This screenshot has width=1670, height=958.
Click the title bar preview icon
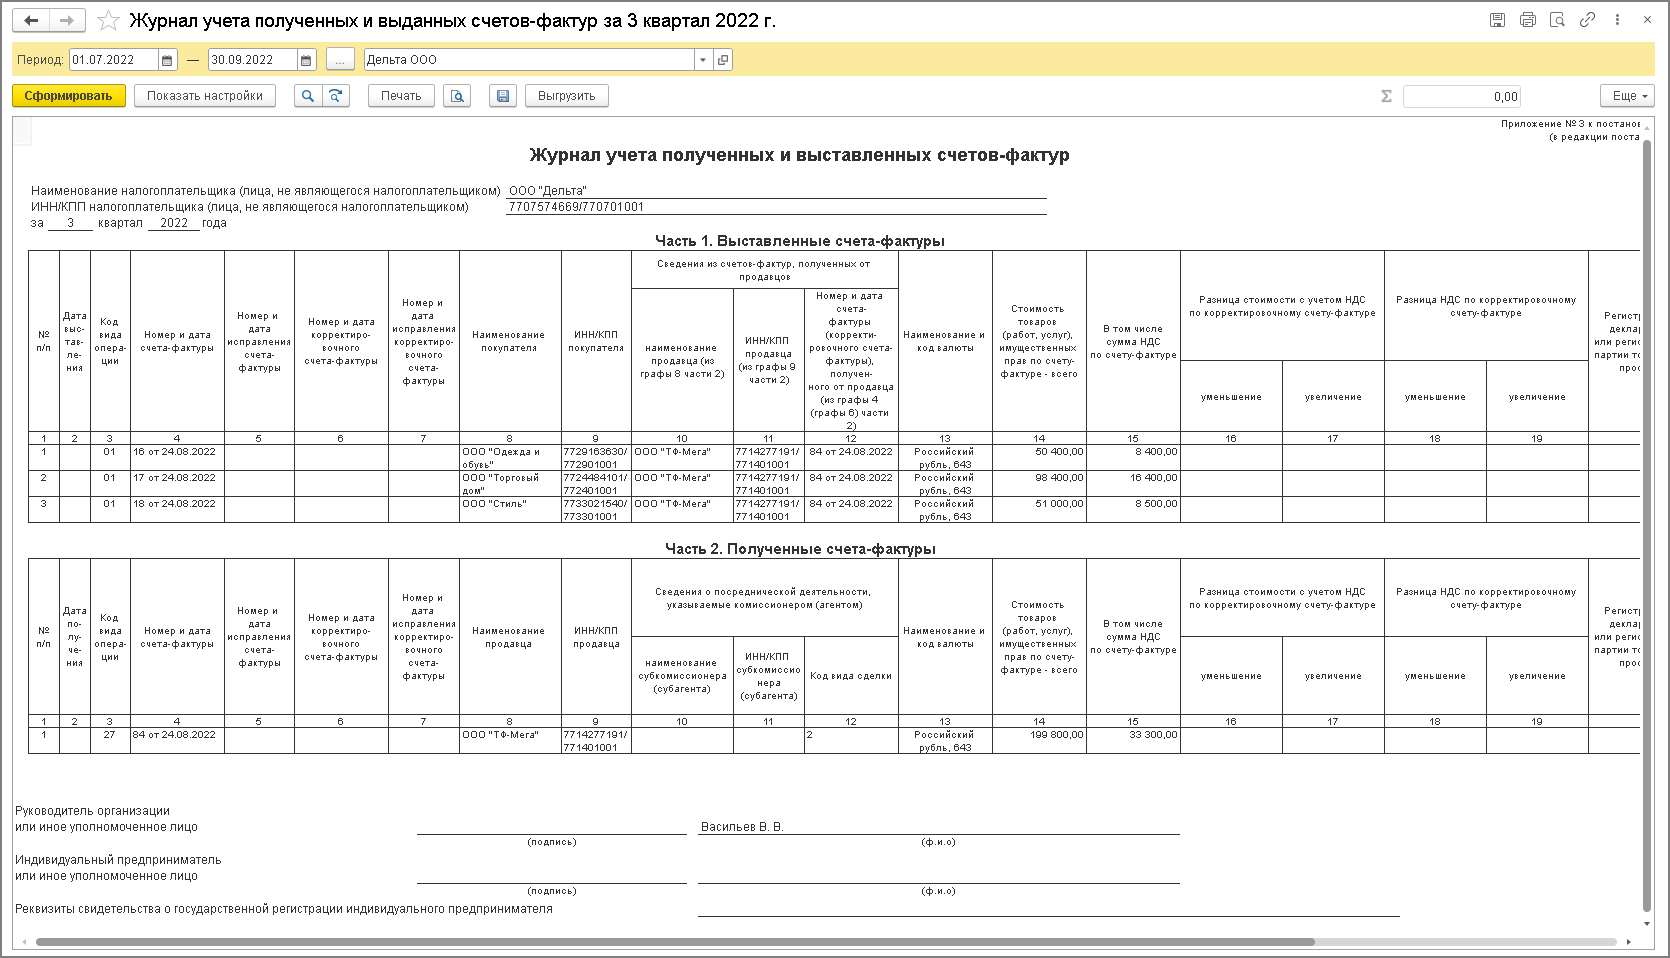pos(1557,20)
